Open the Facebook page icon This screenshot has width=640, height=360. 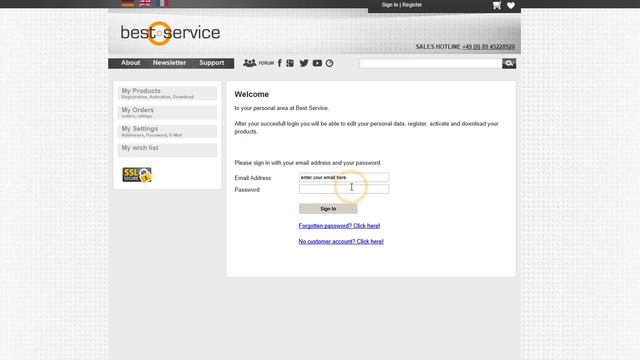click(x=280, y=63)
